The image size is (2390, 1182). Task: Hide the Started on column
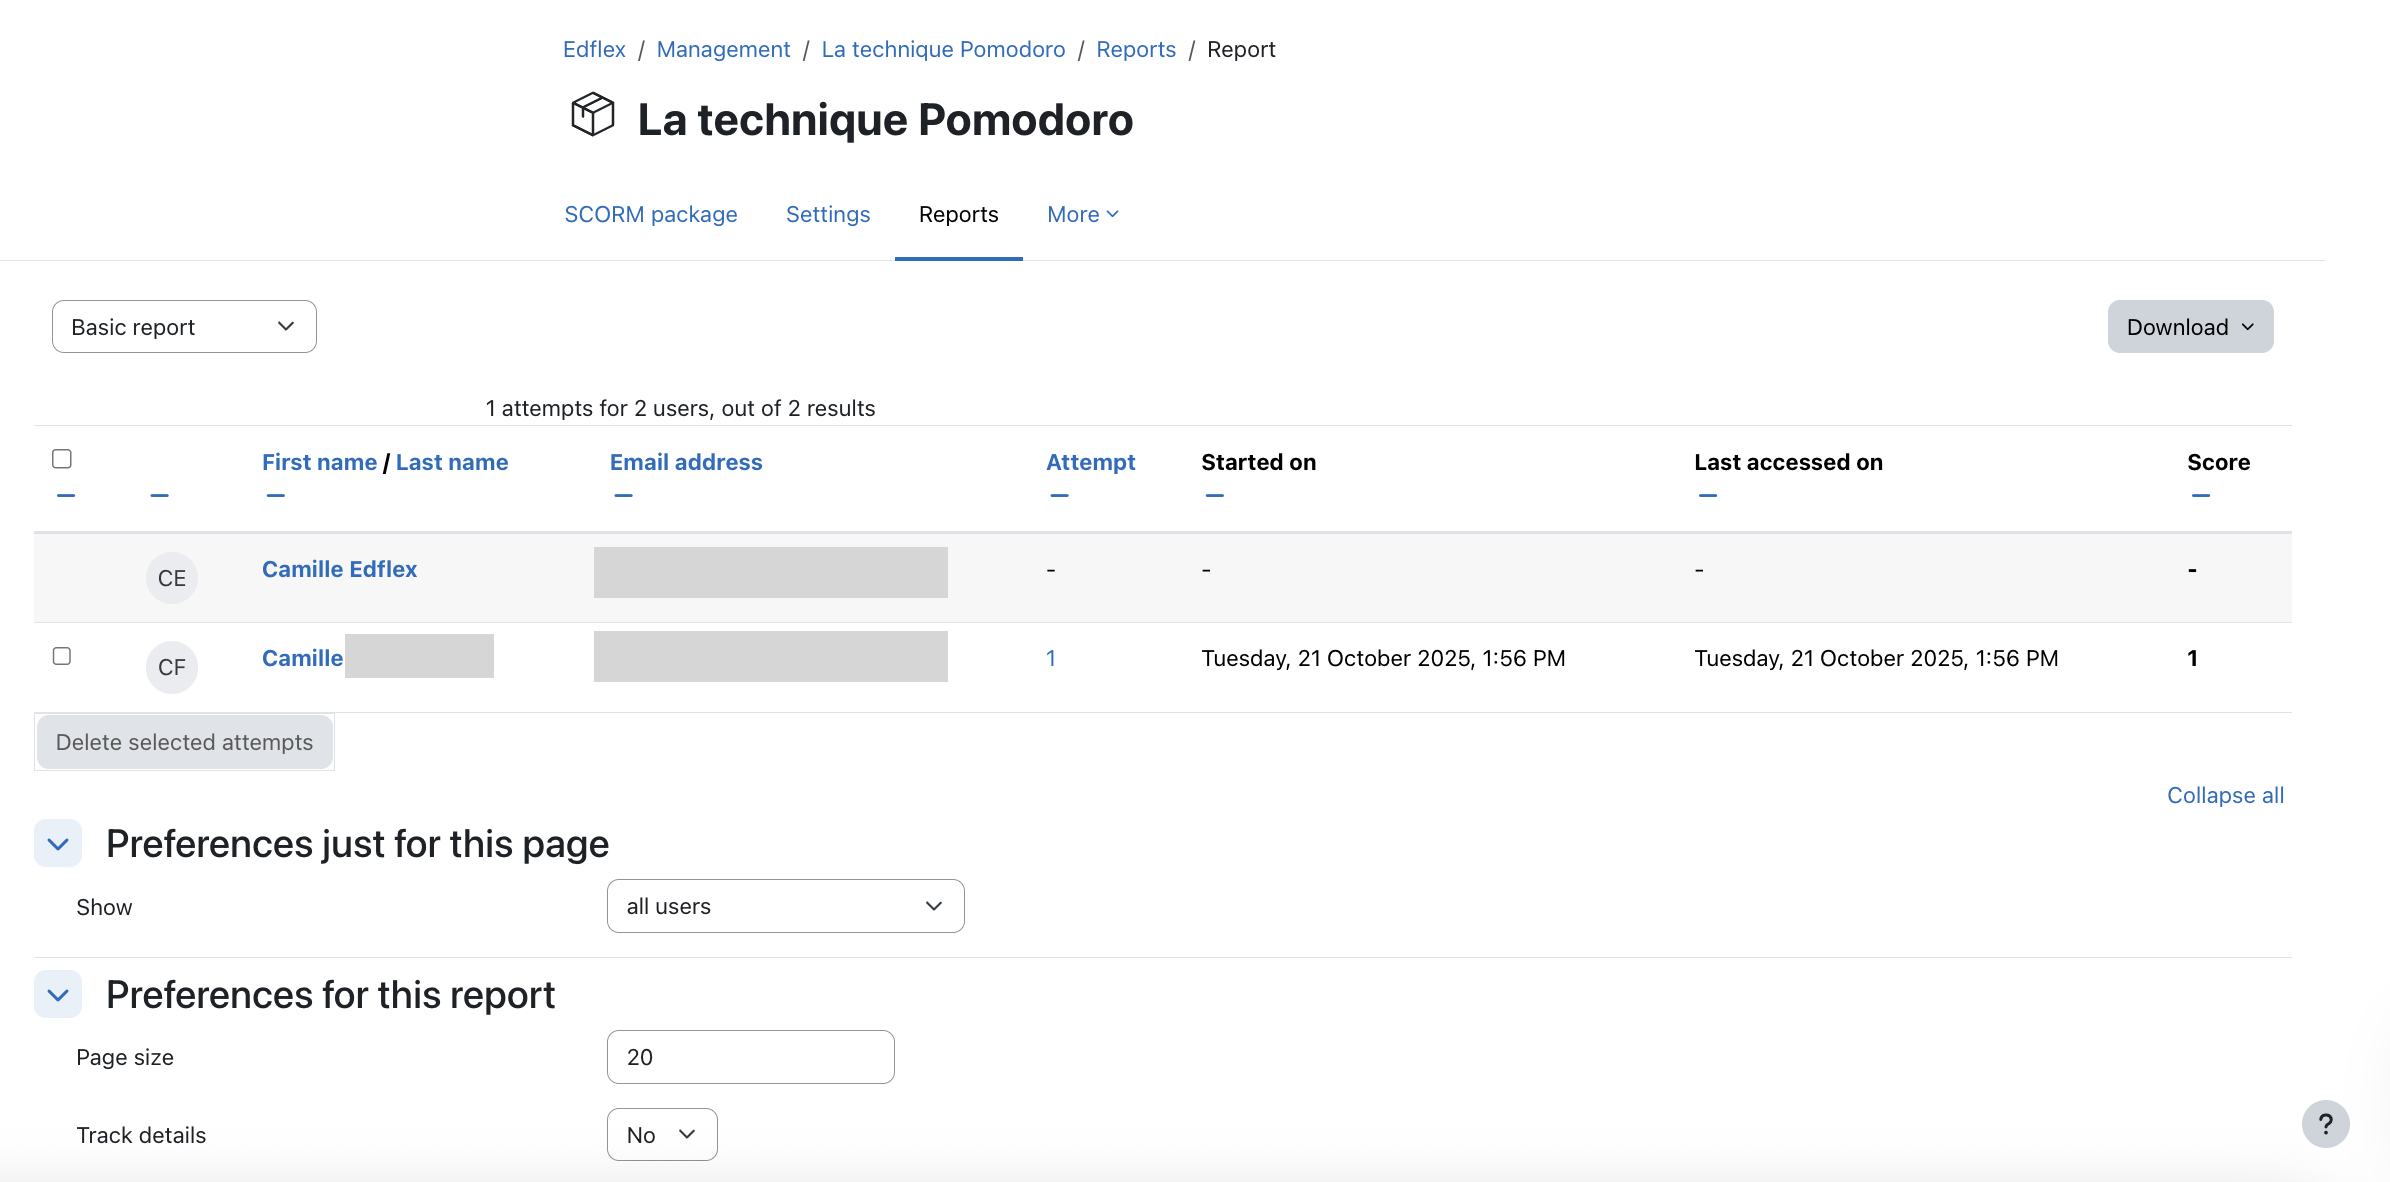[1214, 496]
